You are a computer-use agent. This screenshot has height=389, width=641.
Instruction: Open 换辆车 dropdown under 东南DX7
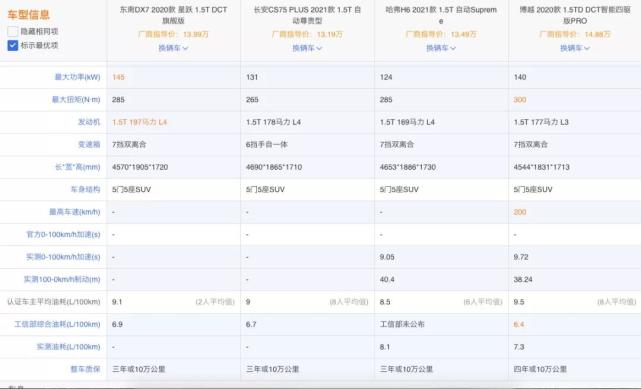pos(173,48)
